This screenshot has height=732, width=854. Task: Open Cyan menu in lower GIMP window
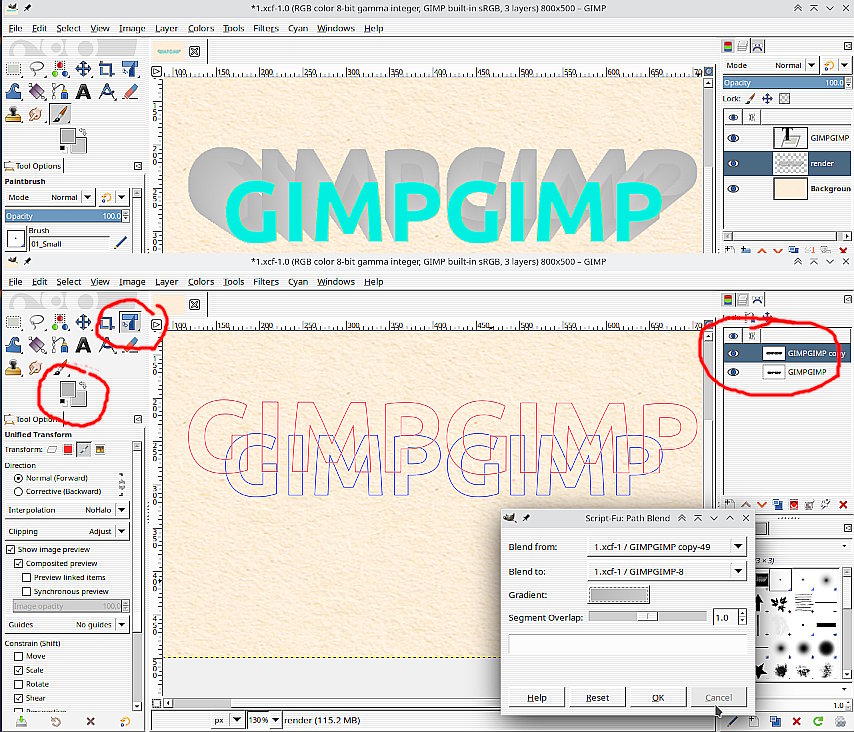pyautogui.click(x=298, y=282)
